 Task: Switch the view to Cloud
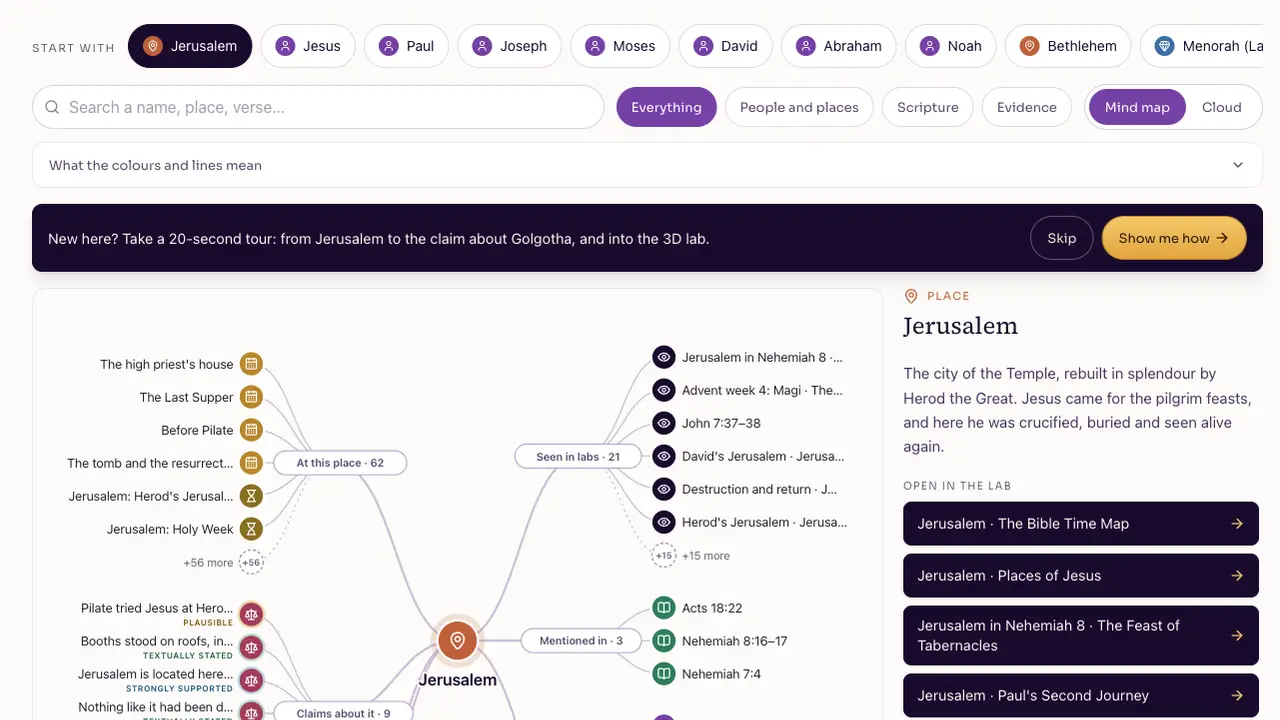click(1221, 107)
